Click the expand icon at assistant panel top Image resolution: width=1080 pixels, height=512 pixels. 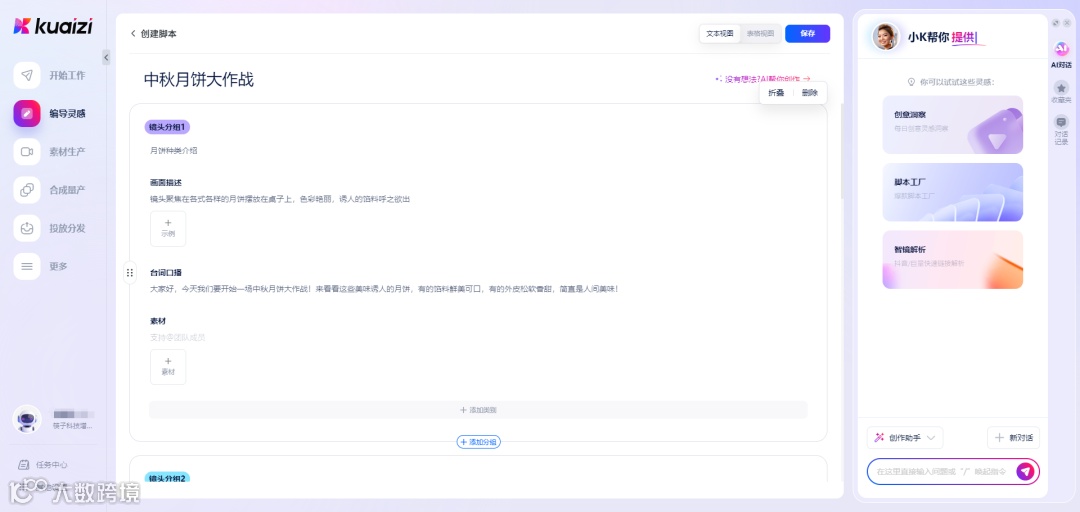tap(1056, 23)
